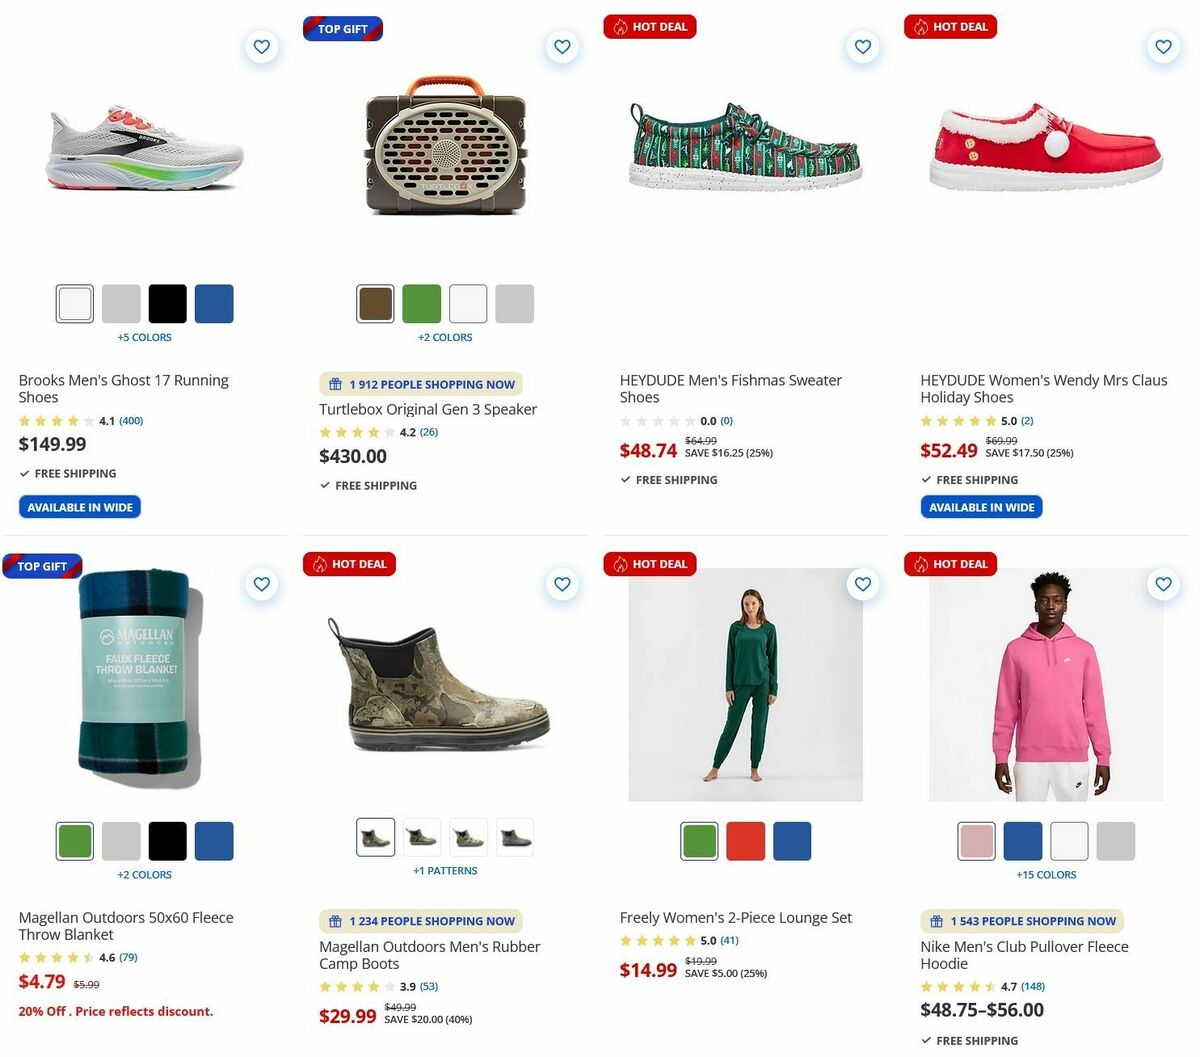The image size is (1200, 1057).
Task: Open the 400 reviews link for Brooks Ghost 17
Action: (x=130, y=420)
